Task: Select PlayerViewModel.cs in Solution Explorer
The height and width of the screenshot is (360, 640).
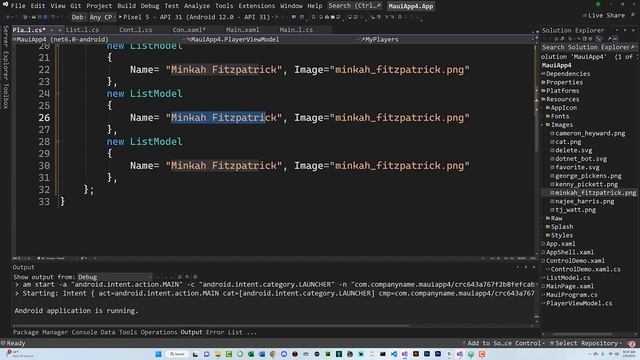Action: point(579,303)
